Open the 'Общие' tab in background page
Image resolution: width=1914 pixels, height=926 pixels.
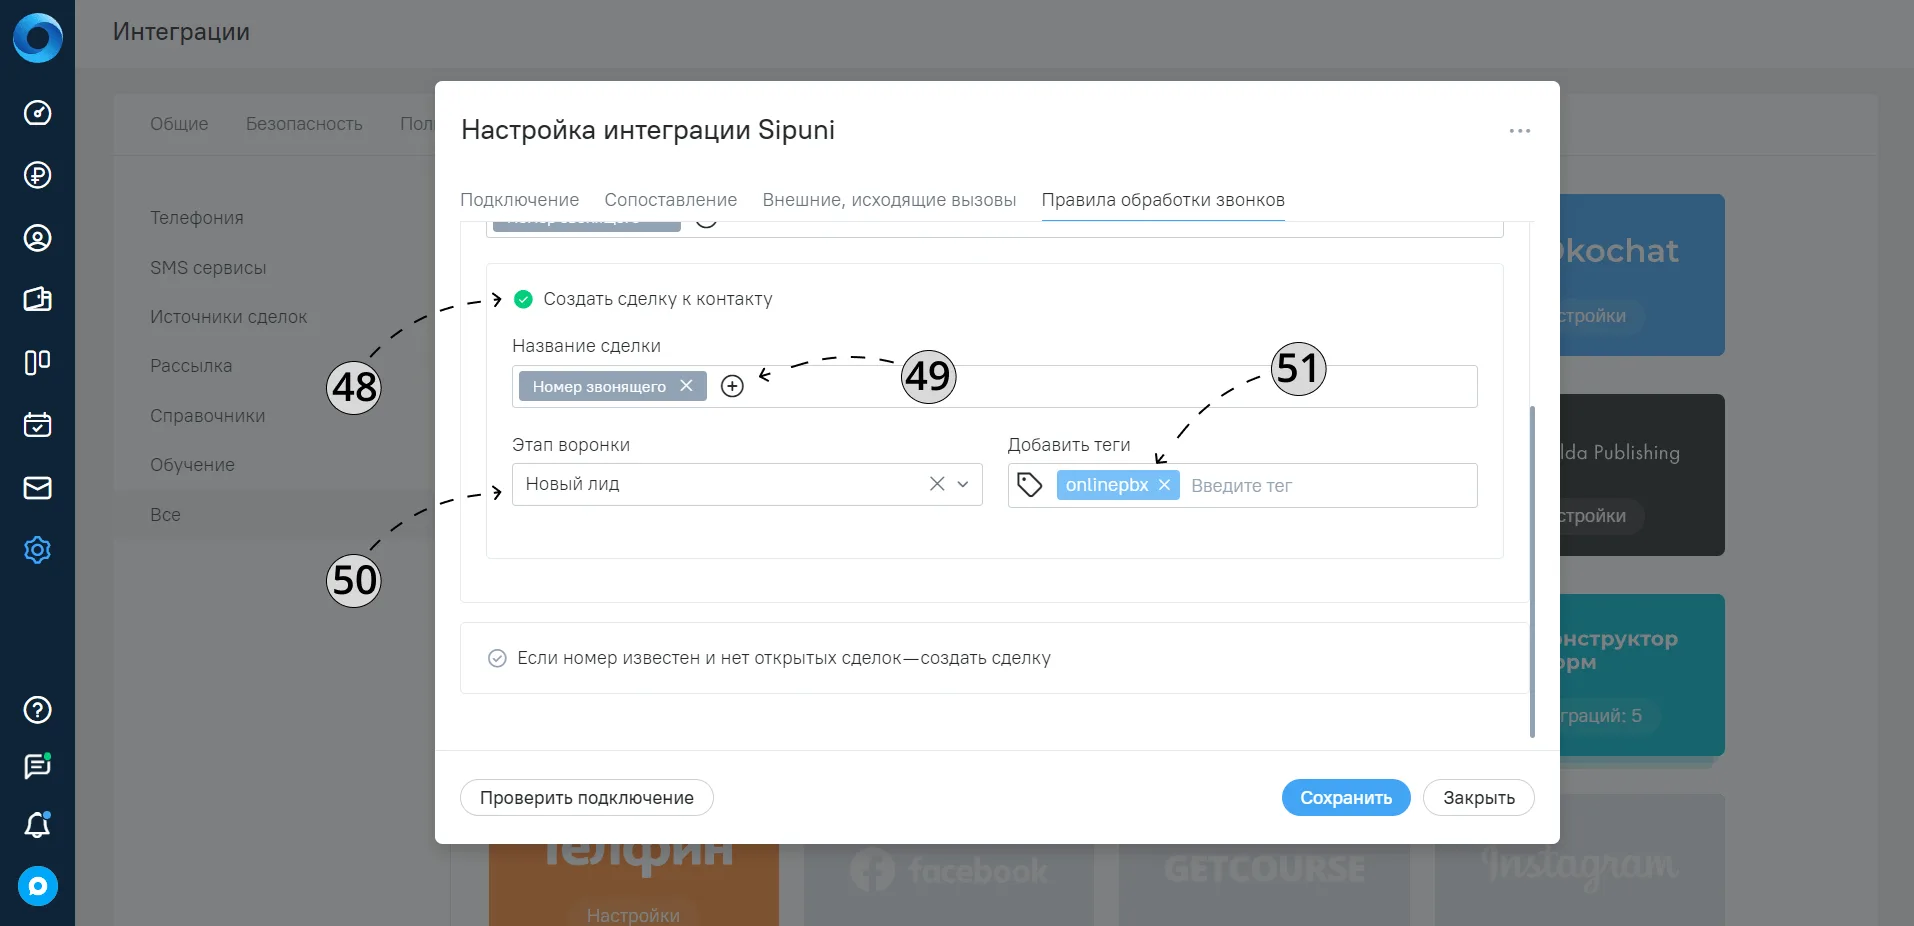(x=179, y=124)
